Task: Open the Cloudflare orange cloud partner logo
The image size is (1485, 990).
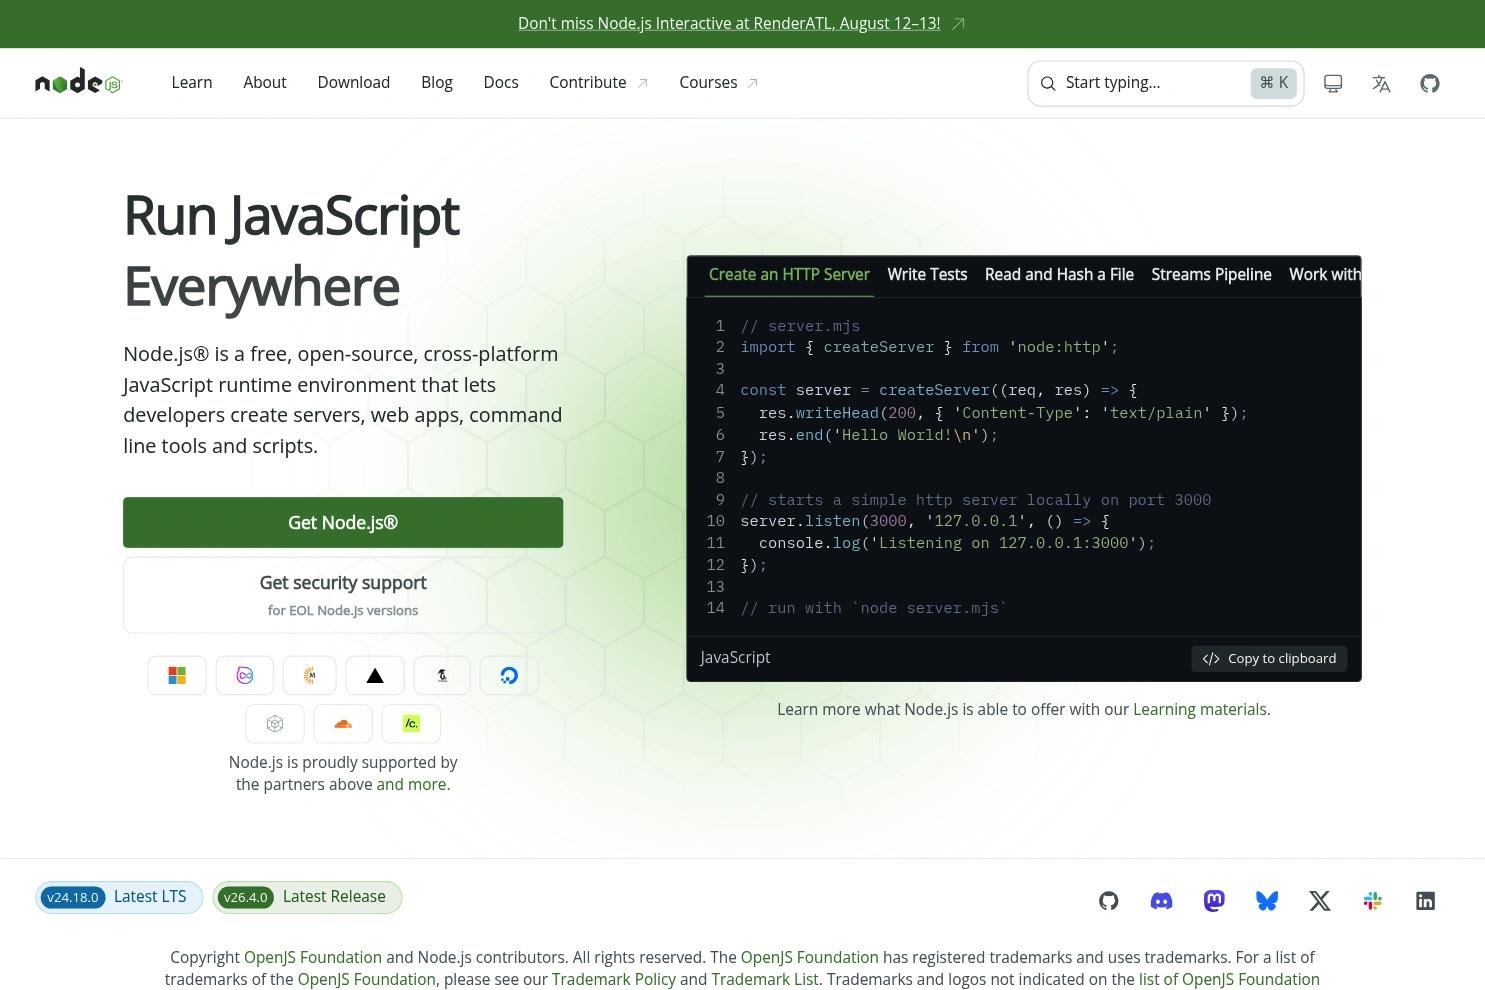Action: coord(343,724)
